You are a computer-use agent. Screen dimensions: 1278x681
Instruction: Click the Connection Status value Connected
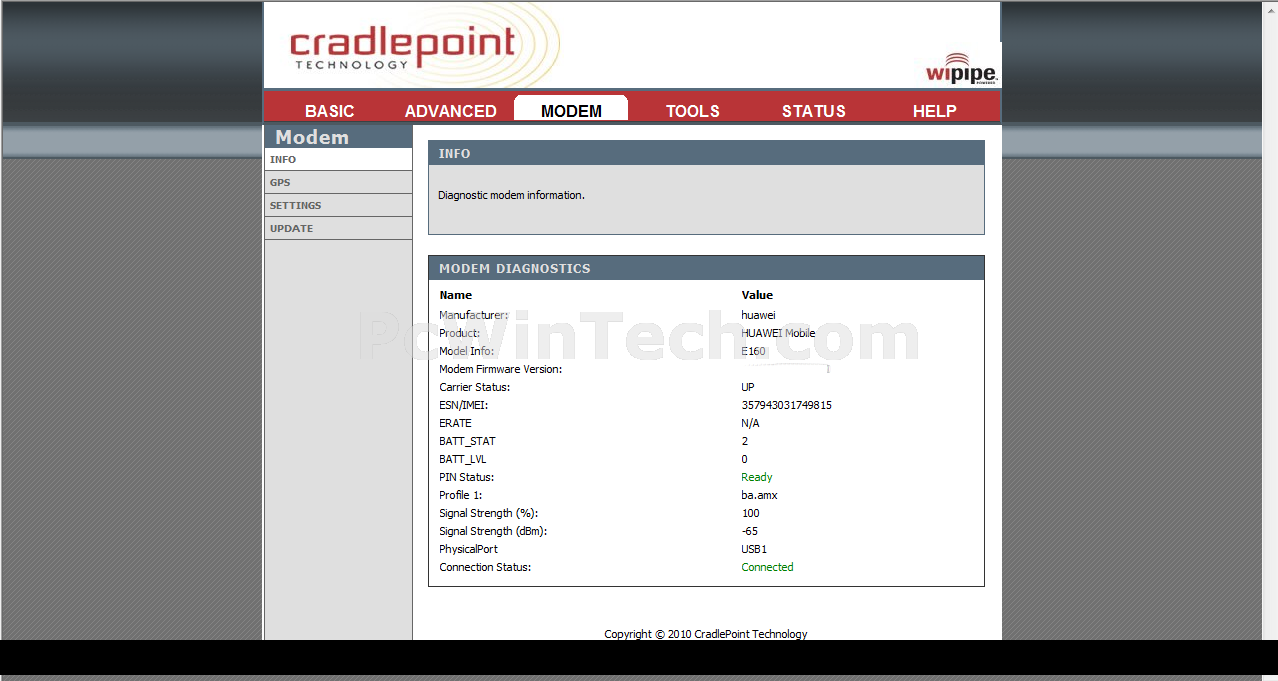tap(767, 567)
